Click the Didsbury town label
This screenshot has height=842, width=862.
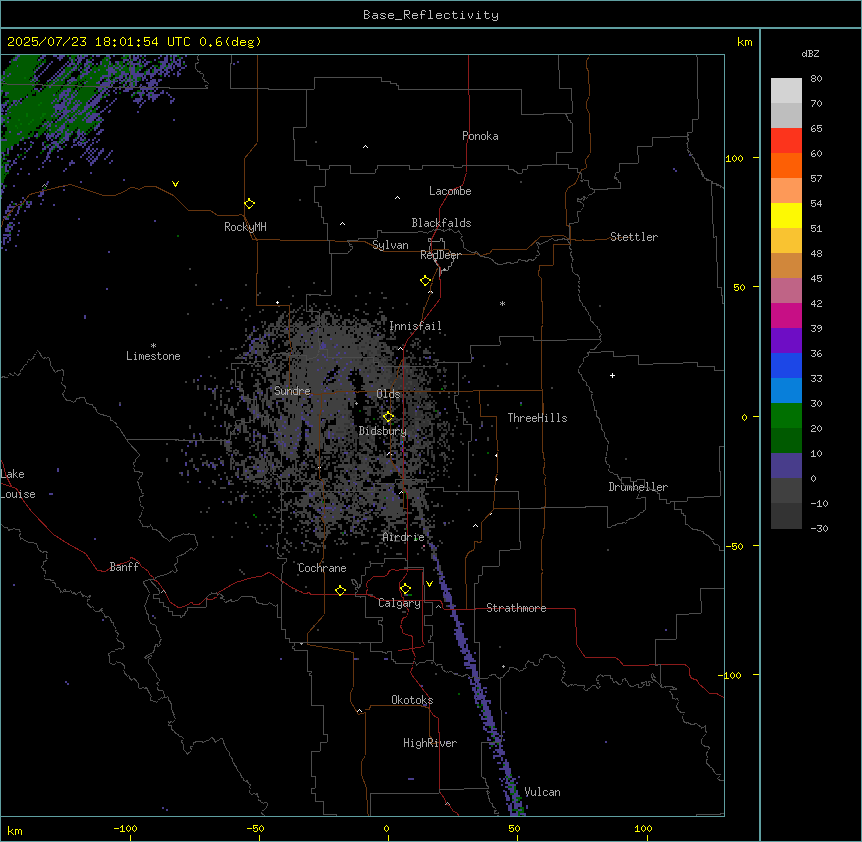[383, 431]
